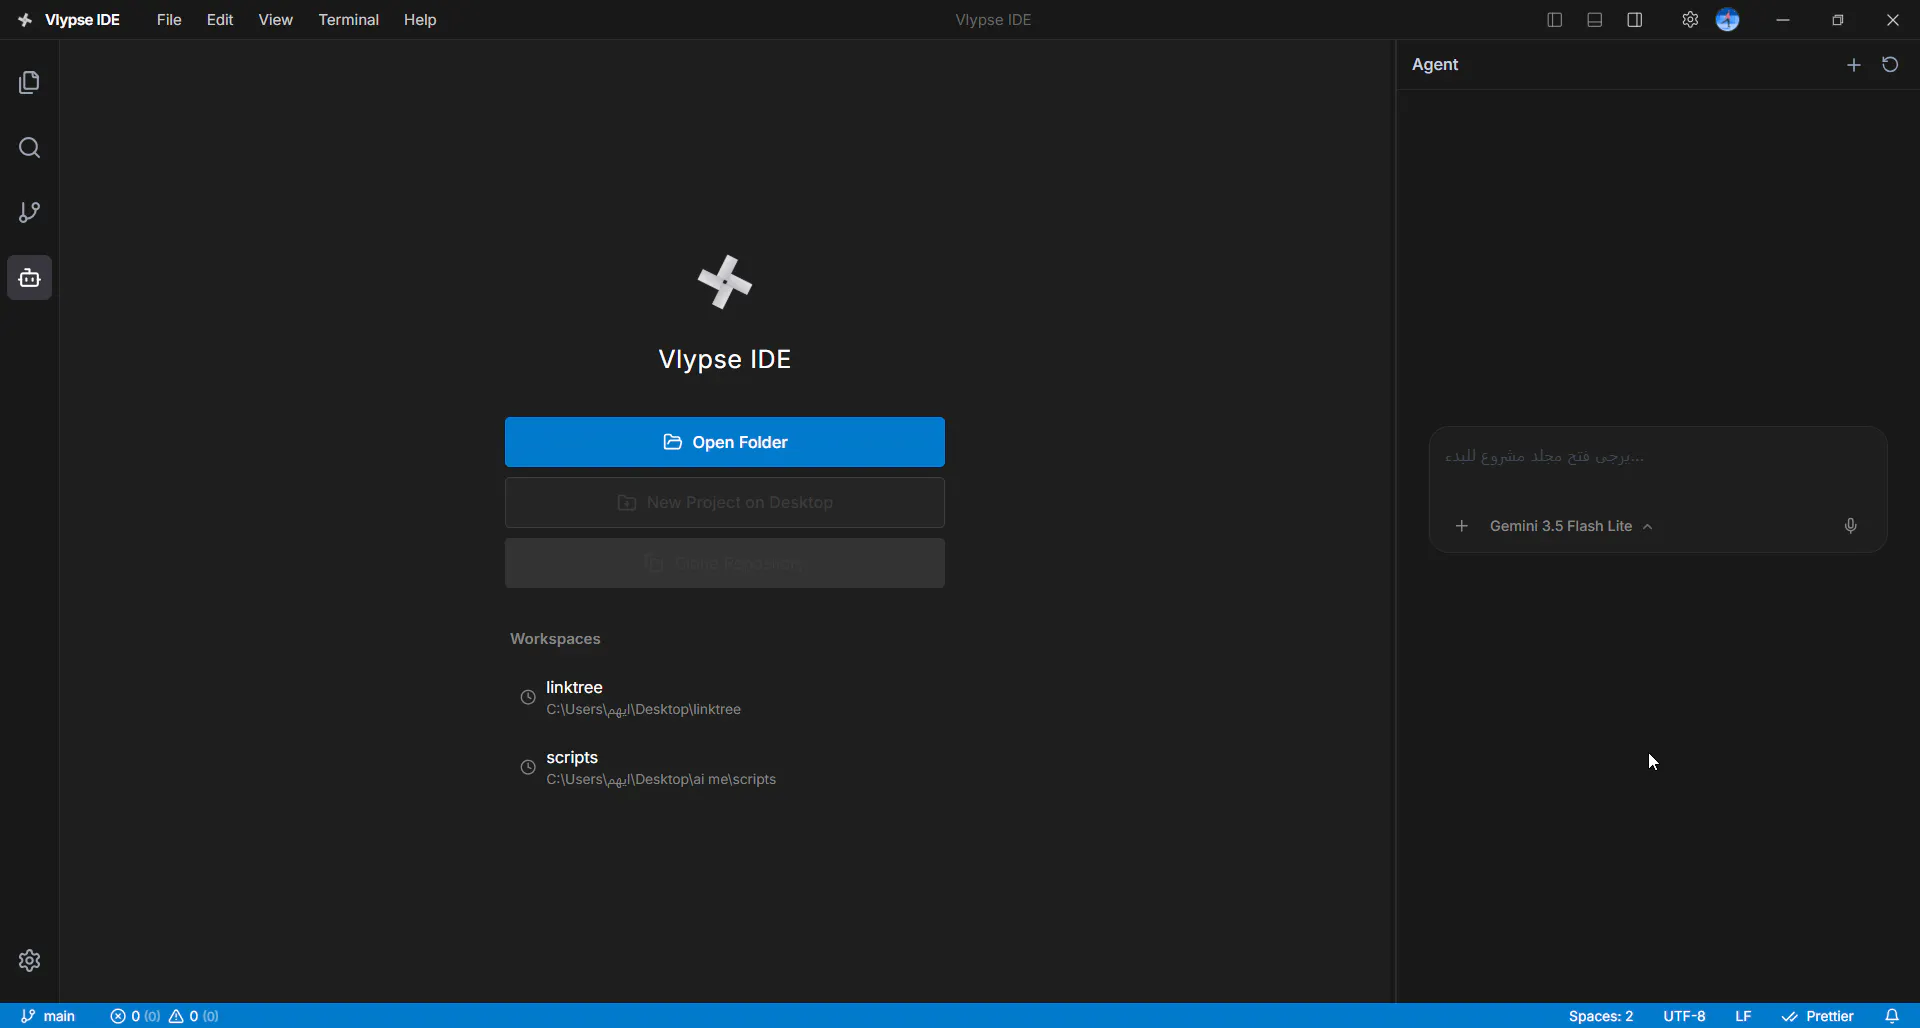Click the Clone Repository button
Viewport: 1920px width, 1028px height.
click(725, 563)
